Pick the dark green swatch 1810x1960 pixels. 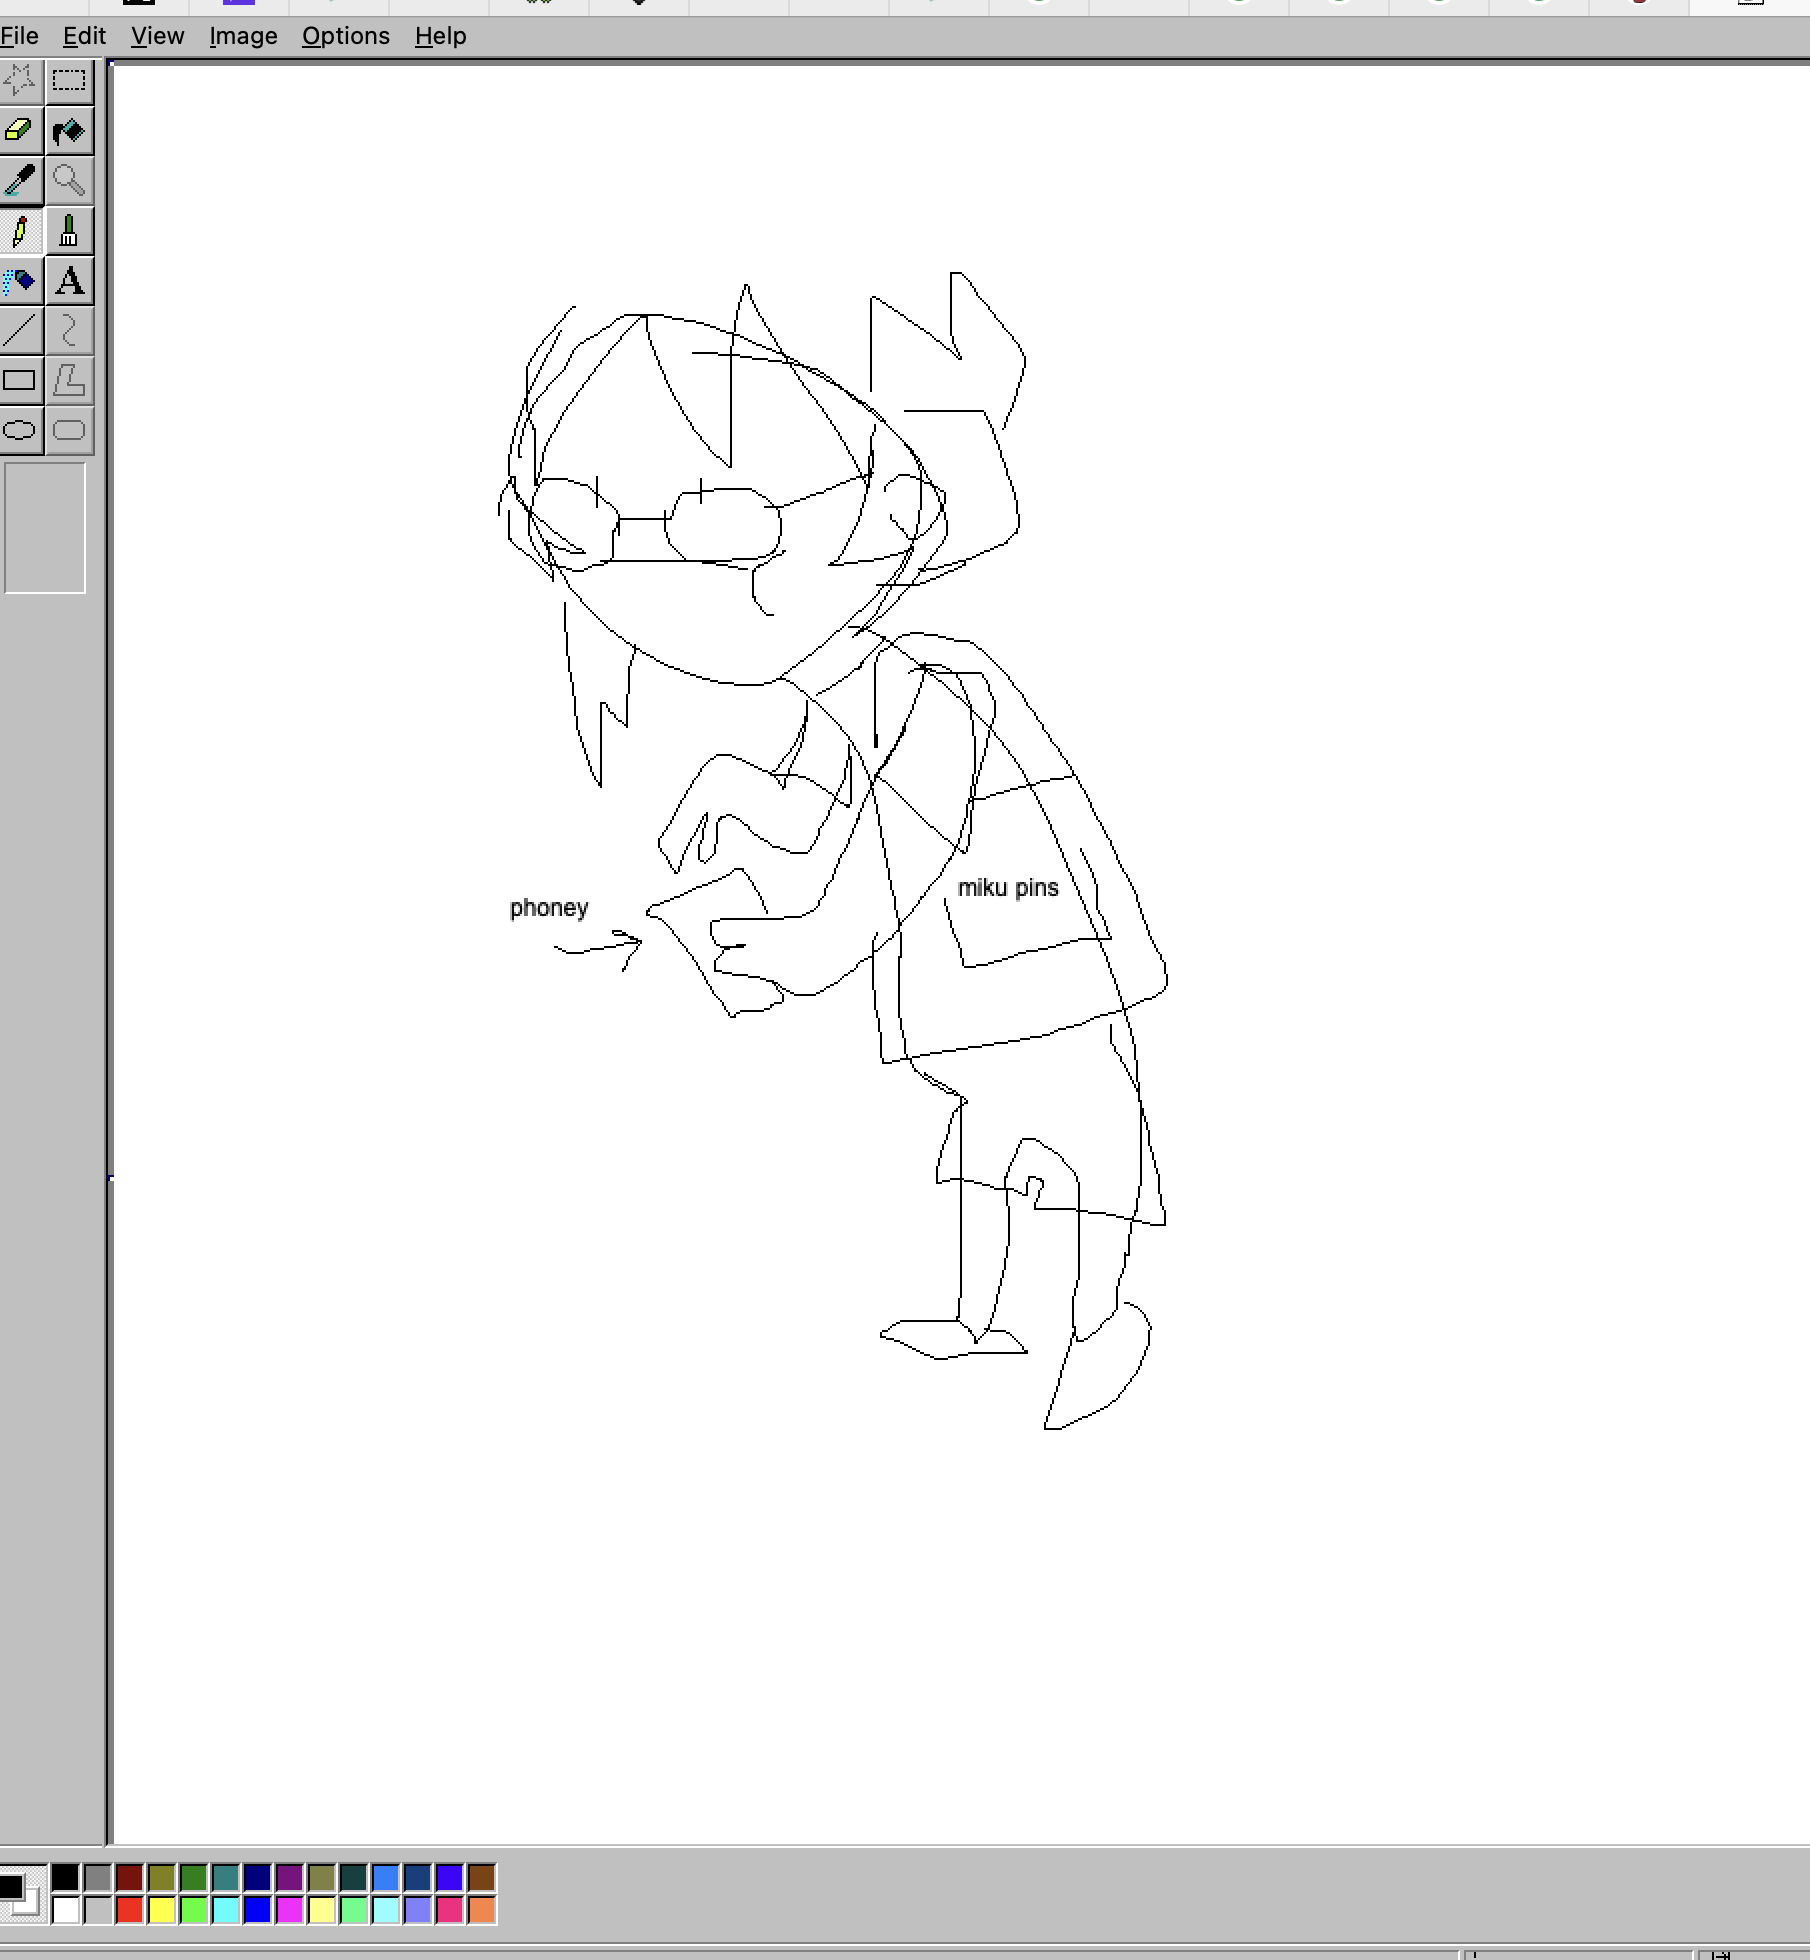coord(194,1877)
